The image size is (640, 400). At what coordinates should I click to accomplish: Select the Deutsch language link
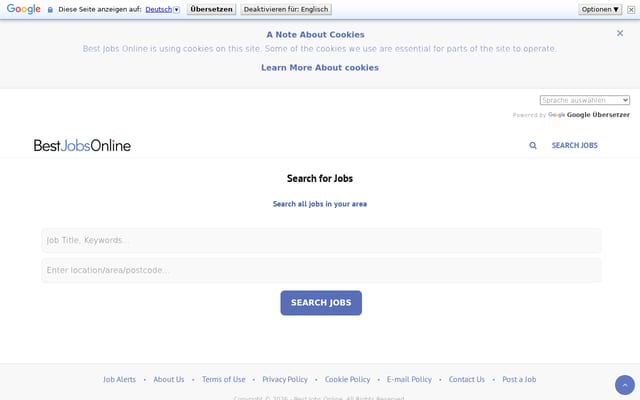click(x=158, y=9)
